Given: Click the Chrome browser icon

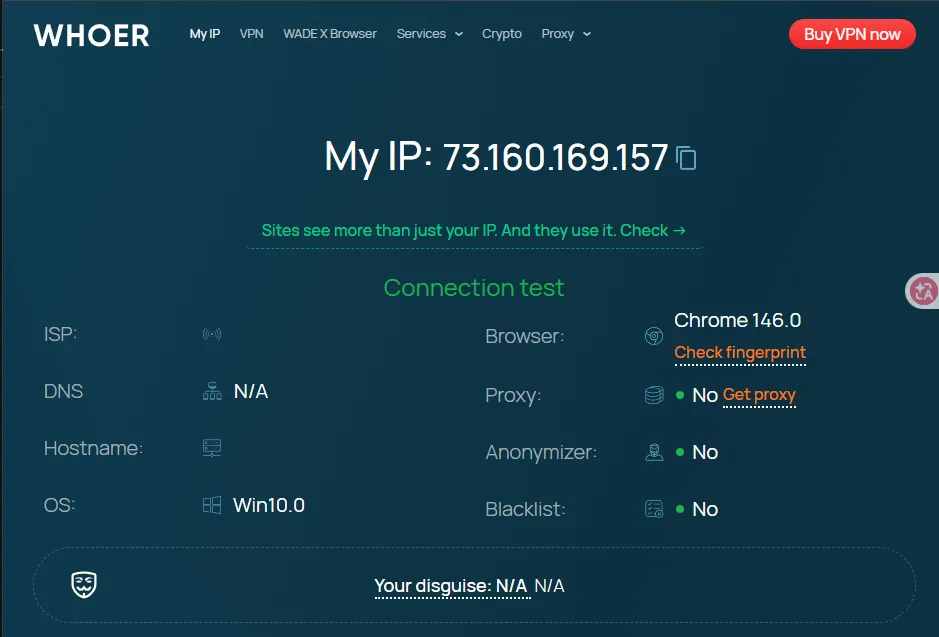Looking at the screenshot, I should pyautogui.click(x=654, y=337).
